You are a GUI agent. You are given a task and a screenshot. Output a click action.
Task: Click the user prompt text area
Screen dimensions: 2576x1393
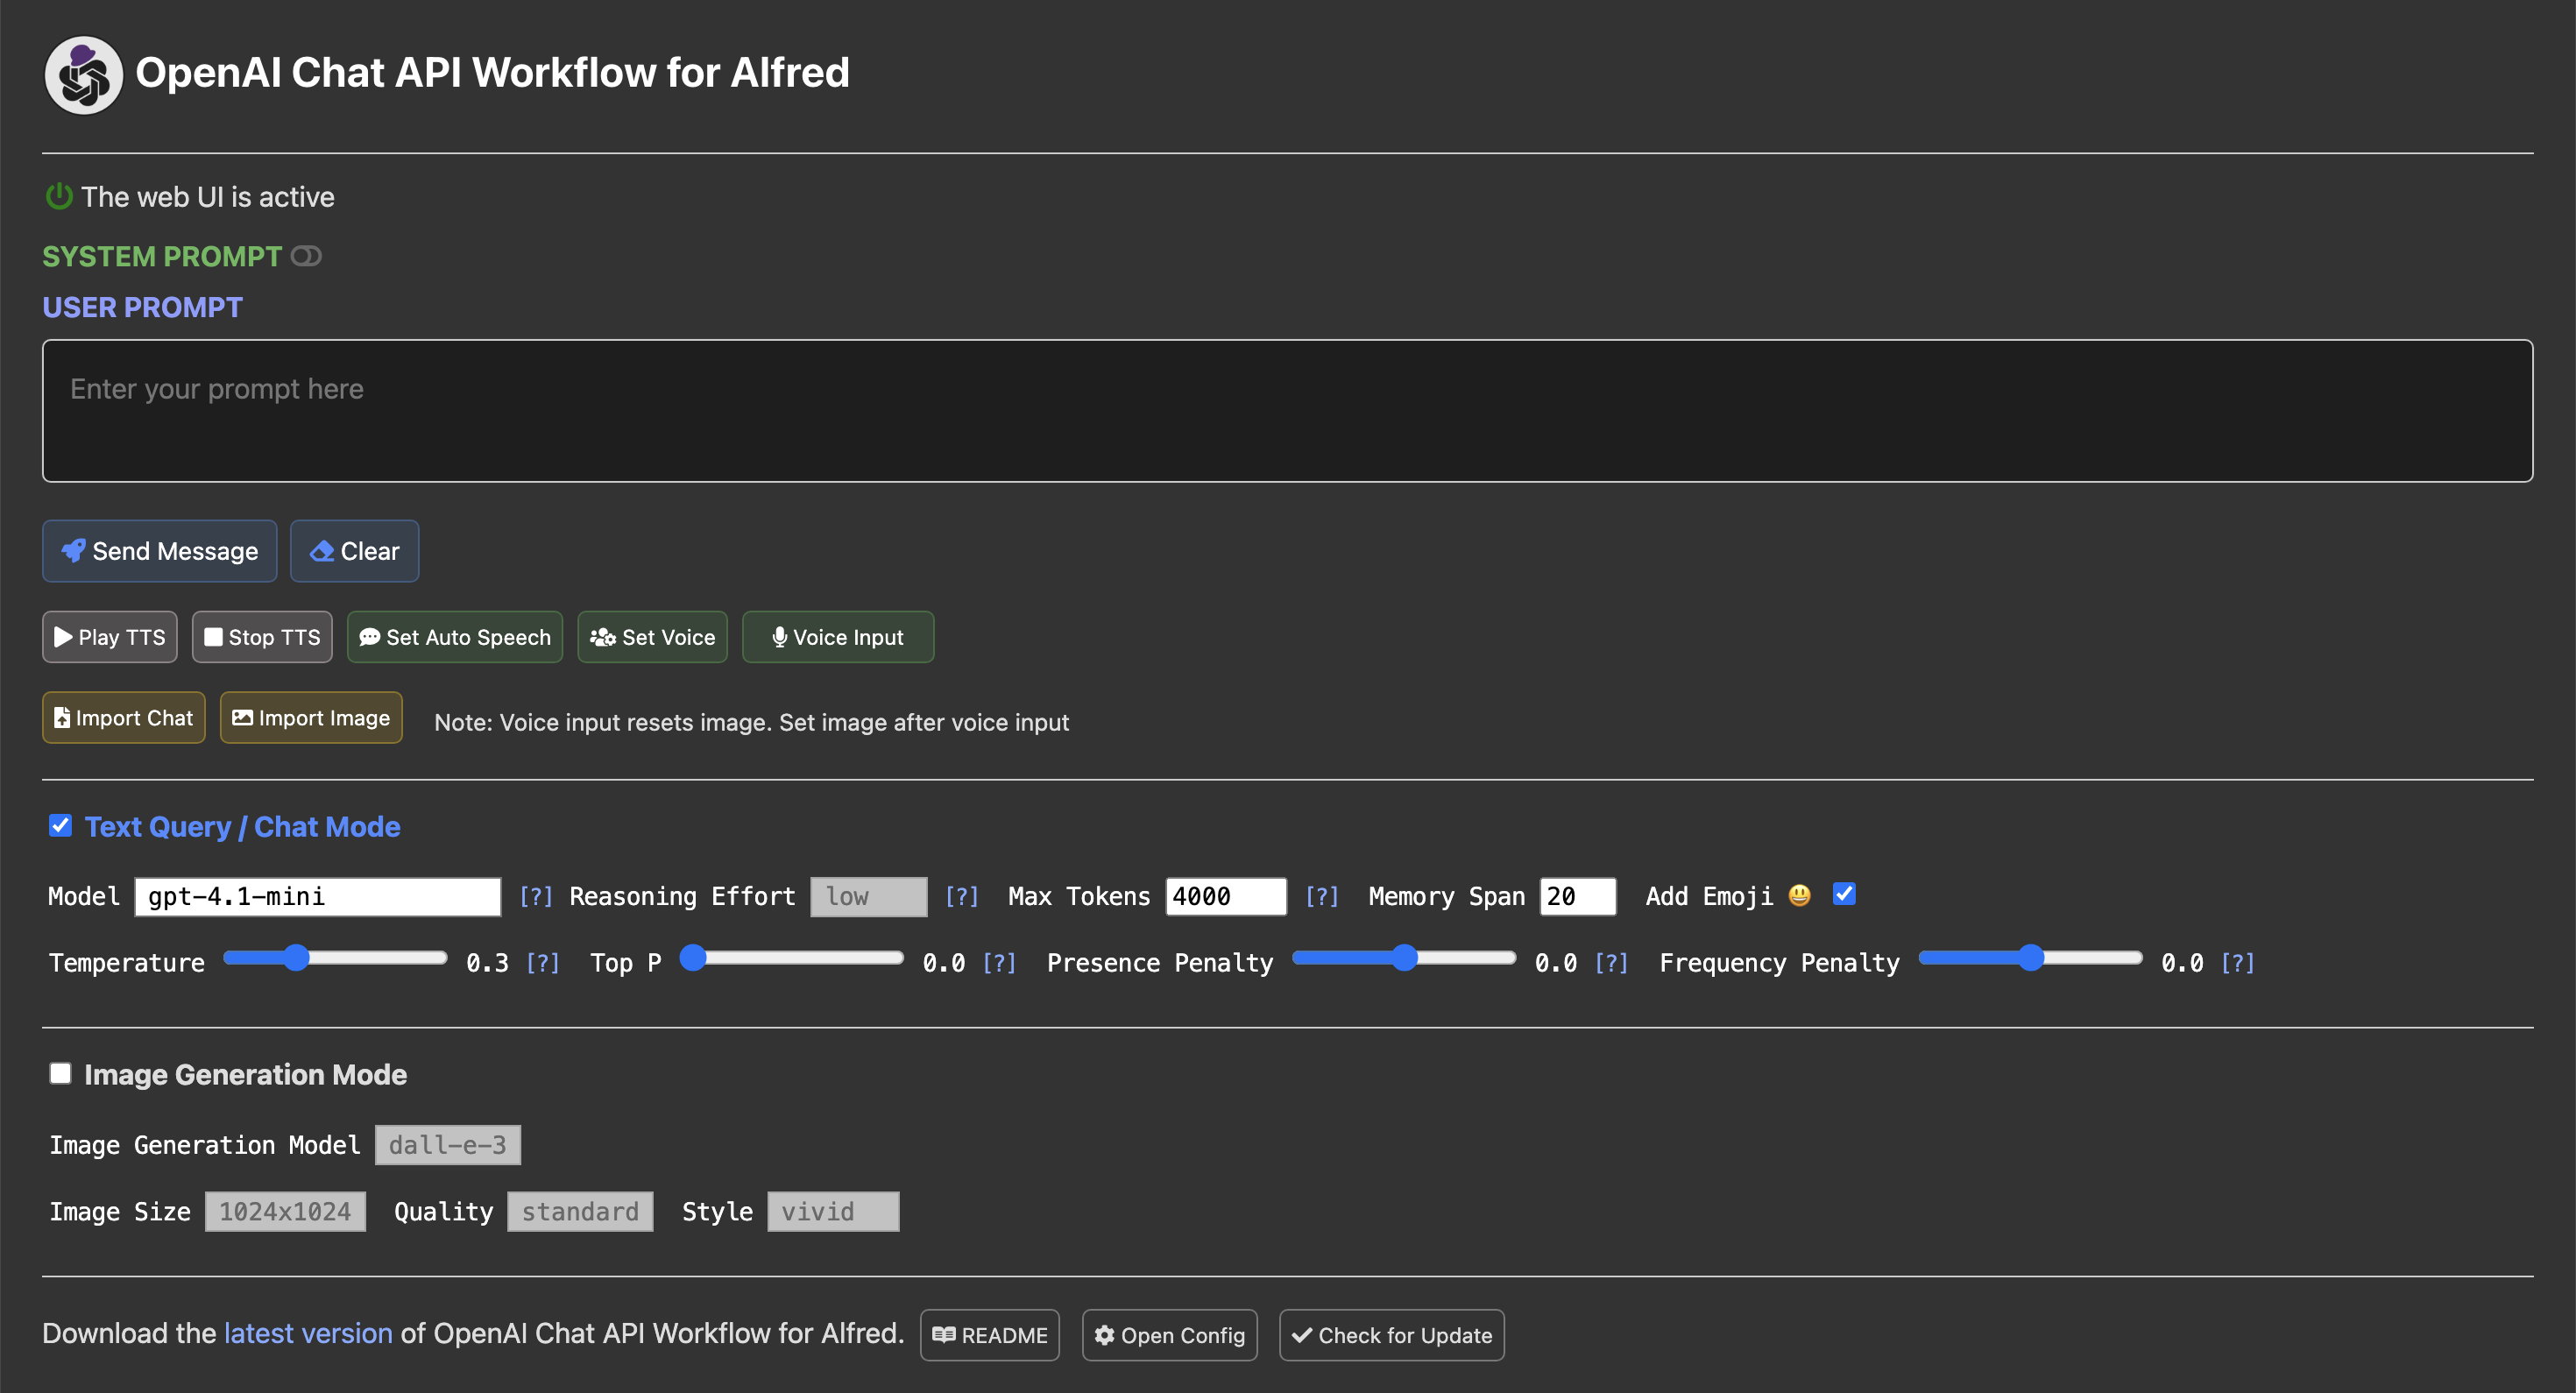point(1286,411)
